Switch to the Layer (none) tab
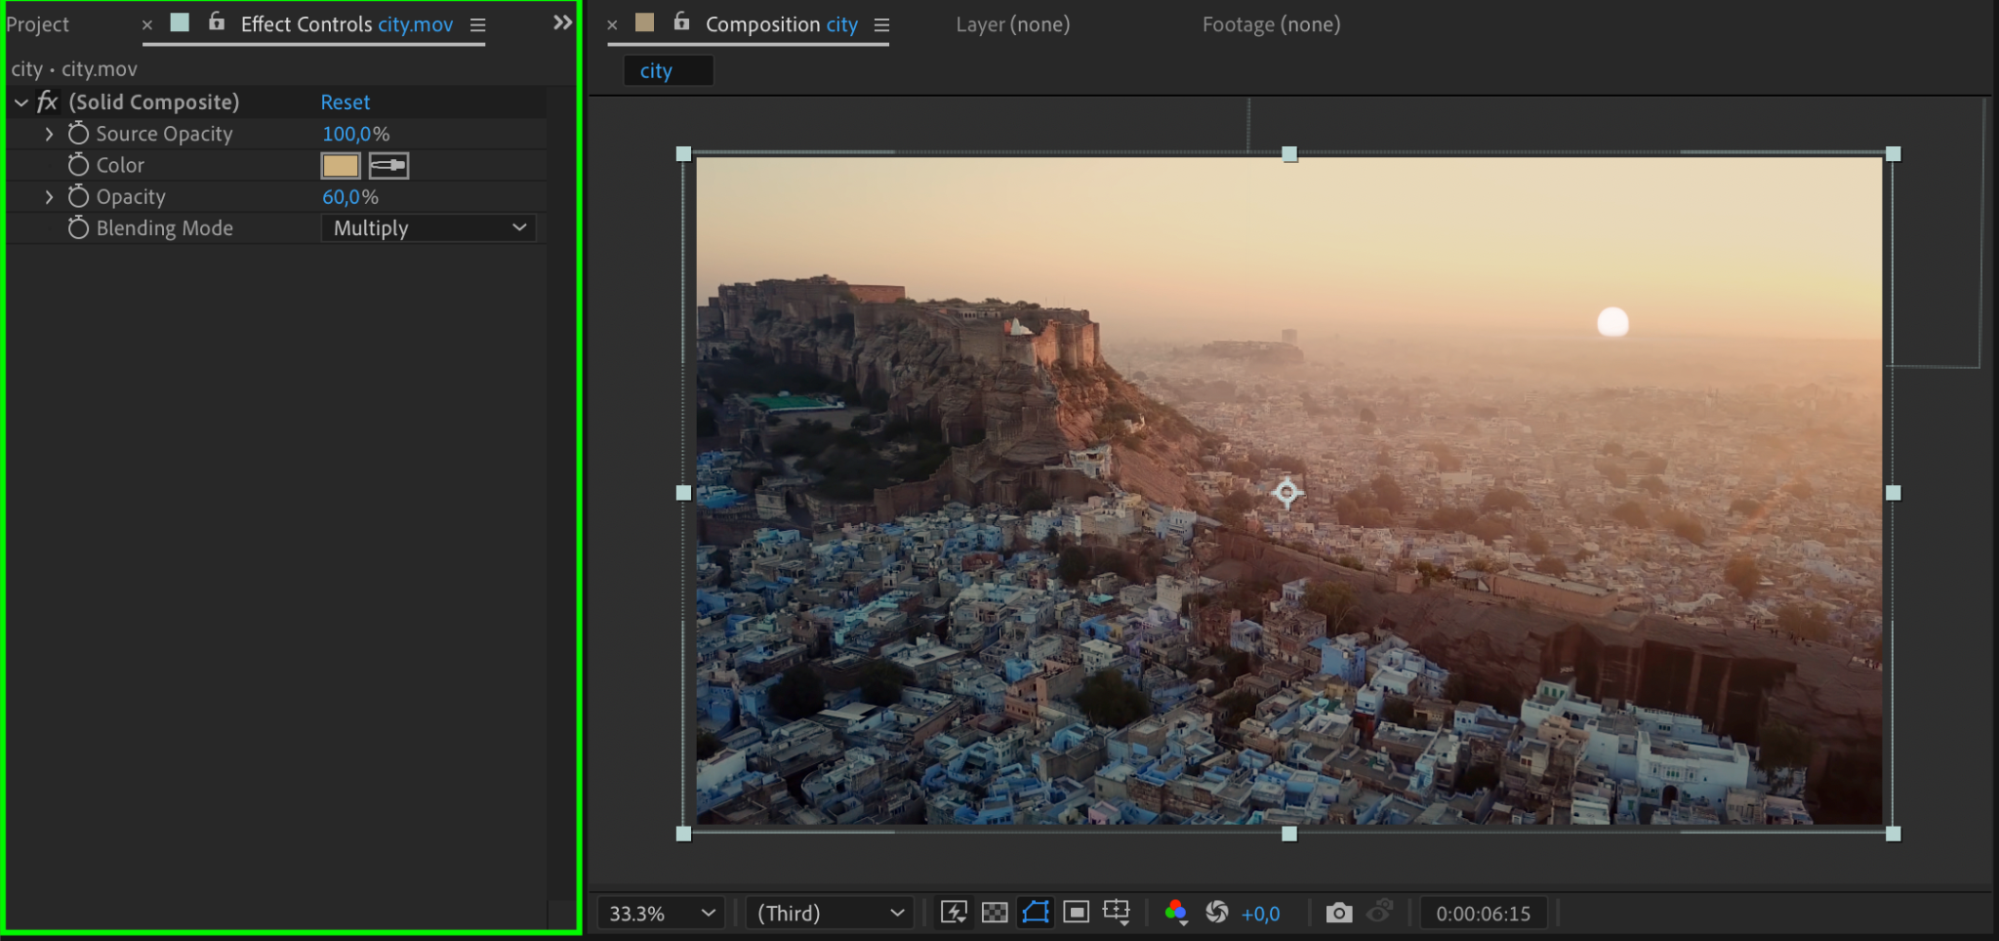Viewport: 1999px width, 941px height. (1012, 24)
